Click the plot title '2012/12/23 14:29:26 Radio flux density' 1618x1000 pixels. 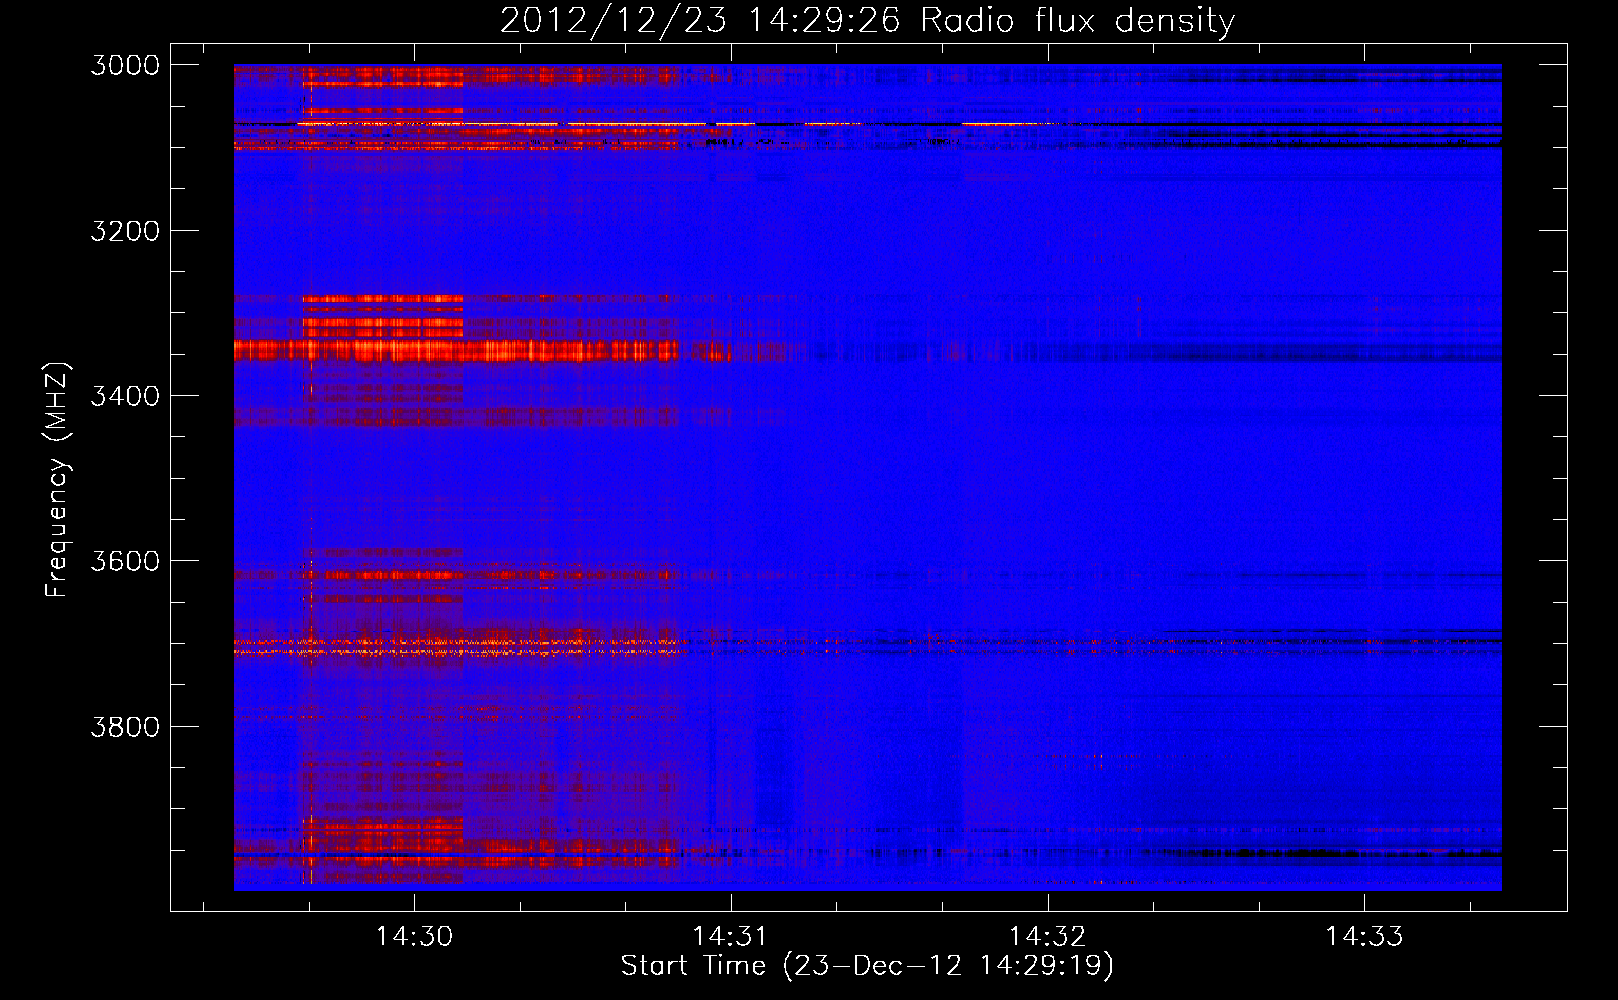(x=867, y=21)
